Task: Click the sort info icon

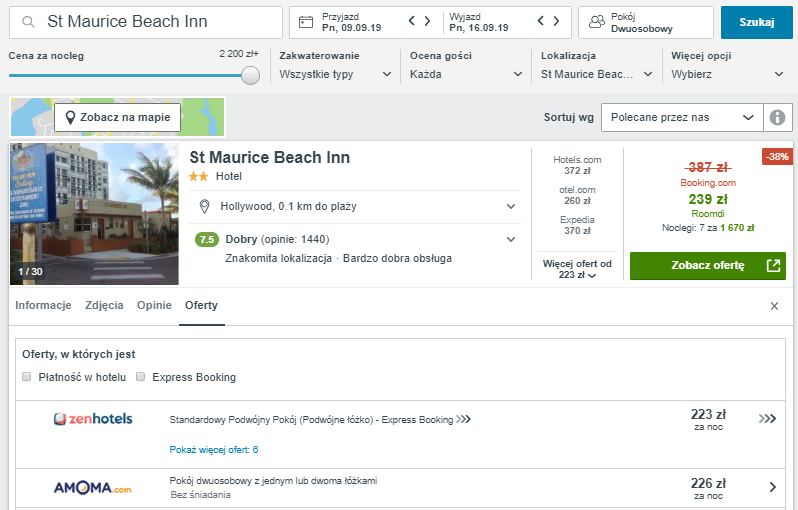Action: click(776, 117)
